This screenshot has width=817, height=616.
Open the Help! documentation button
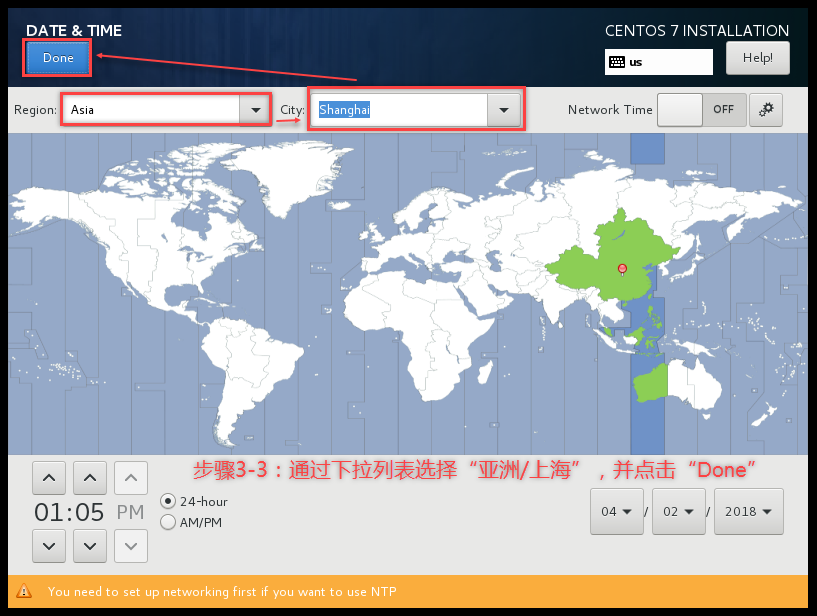(x=758, y=58)
